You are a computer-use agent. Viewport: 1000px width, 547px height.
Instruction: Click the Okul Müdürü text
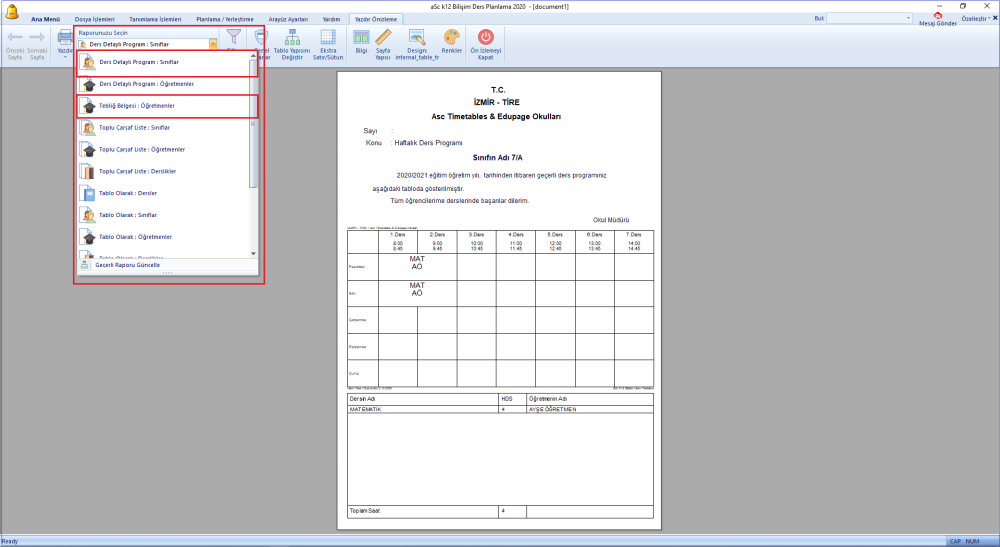tap(611, 220)
